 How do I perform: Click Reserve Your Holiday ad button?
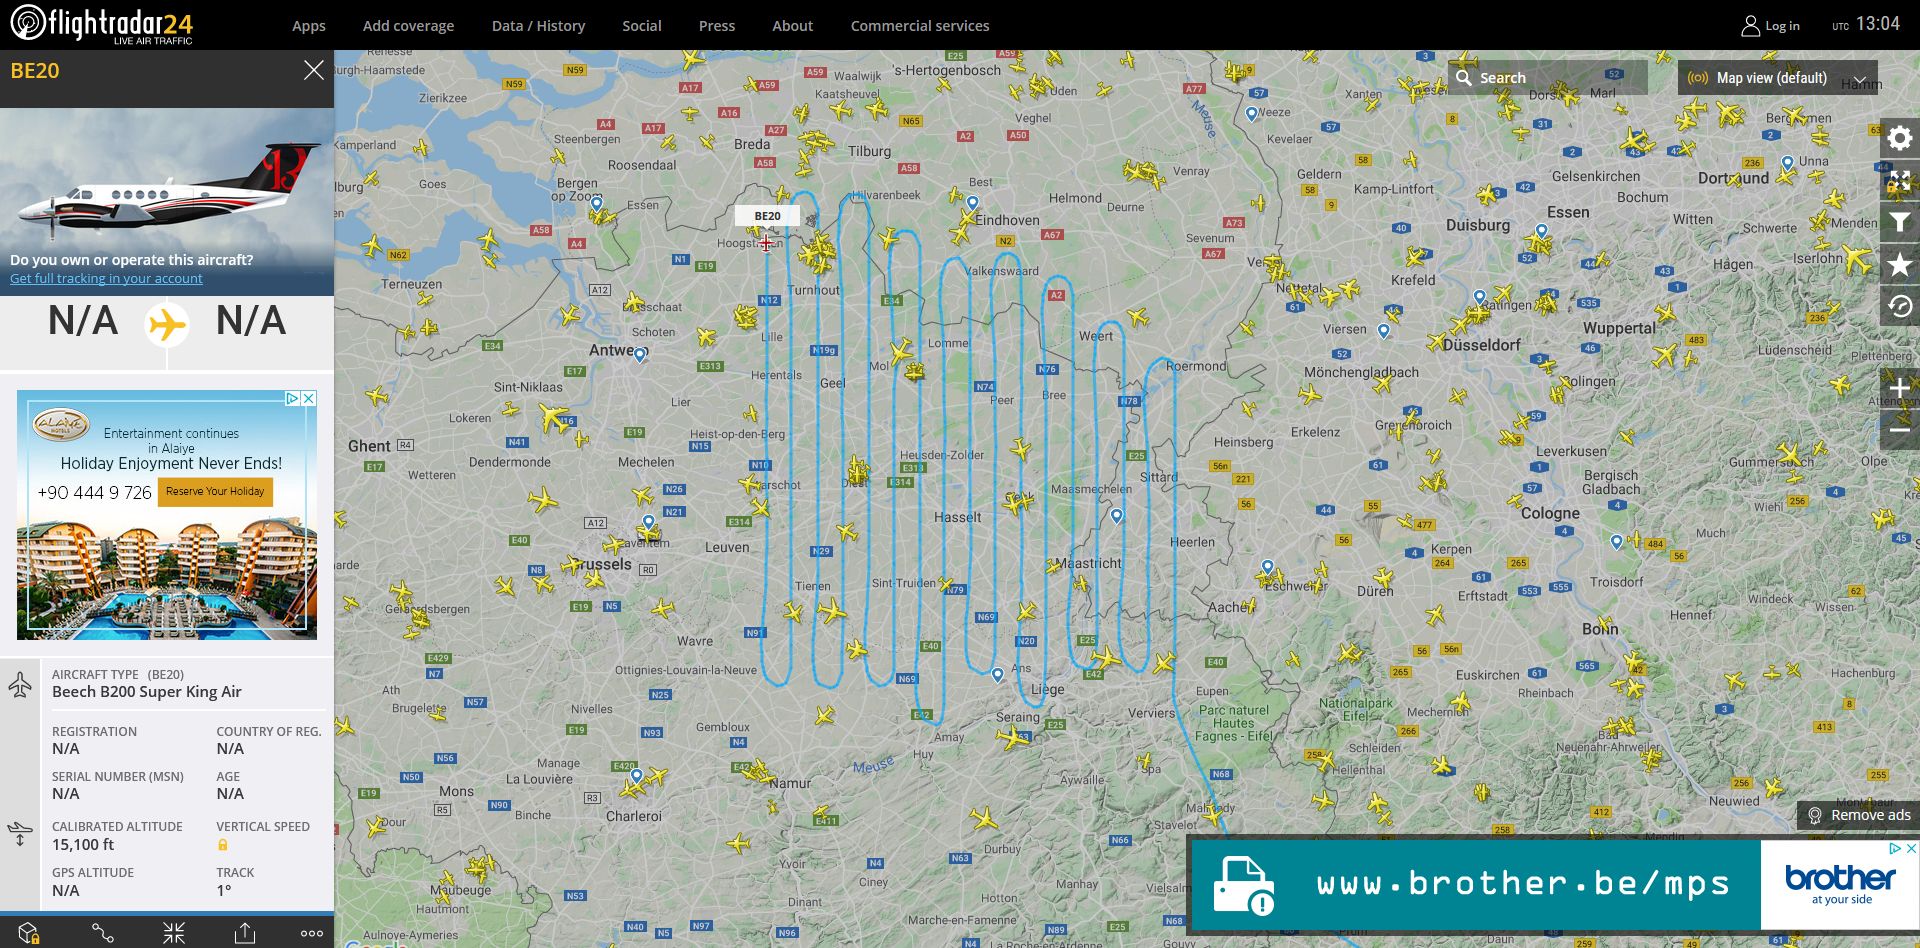(x=215, y=491)
